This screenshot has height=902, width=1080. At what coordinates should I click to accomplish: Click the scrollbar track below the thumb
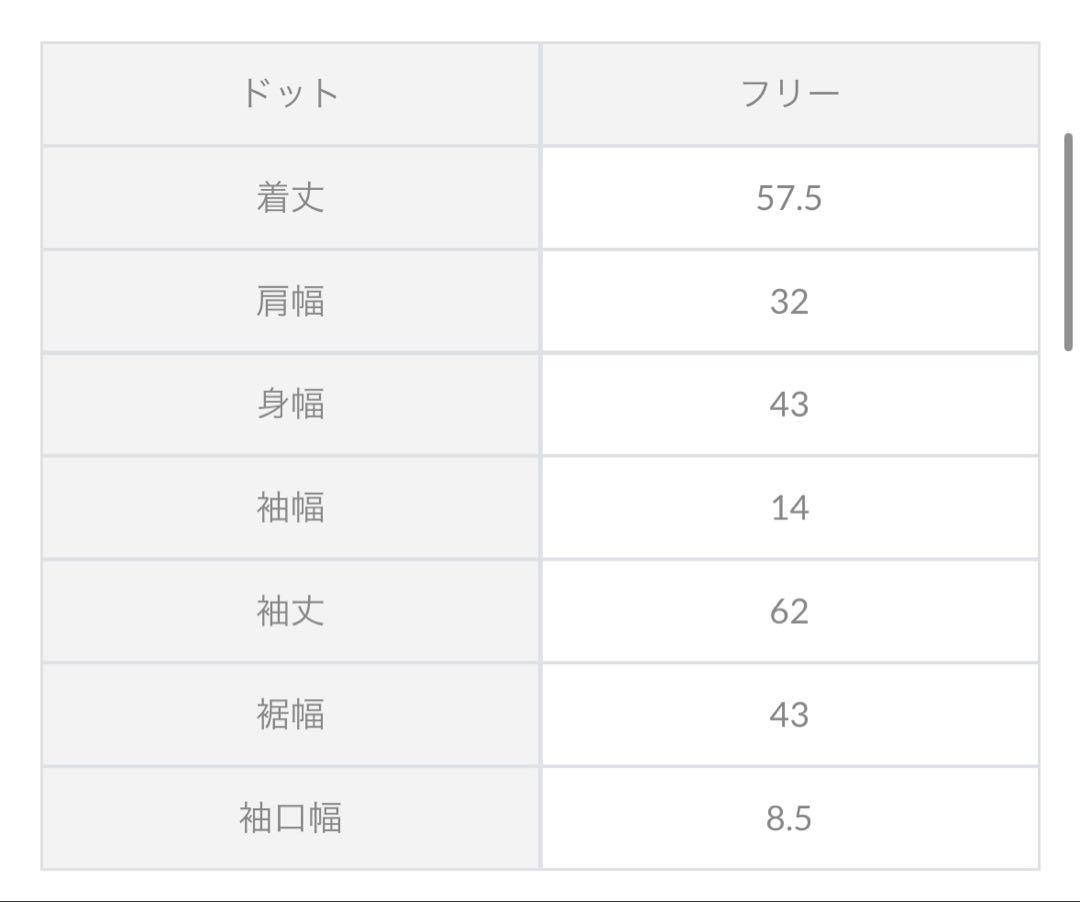[x=1069, y=620]
